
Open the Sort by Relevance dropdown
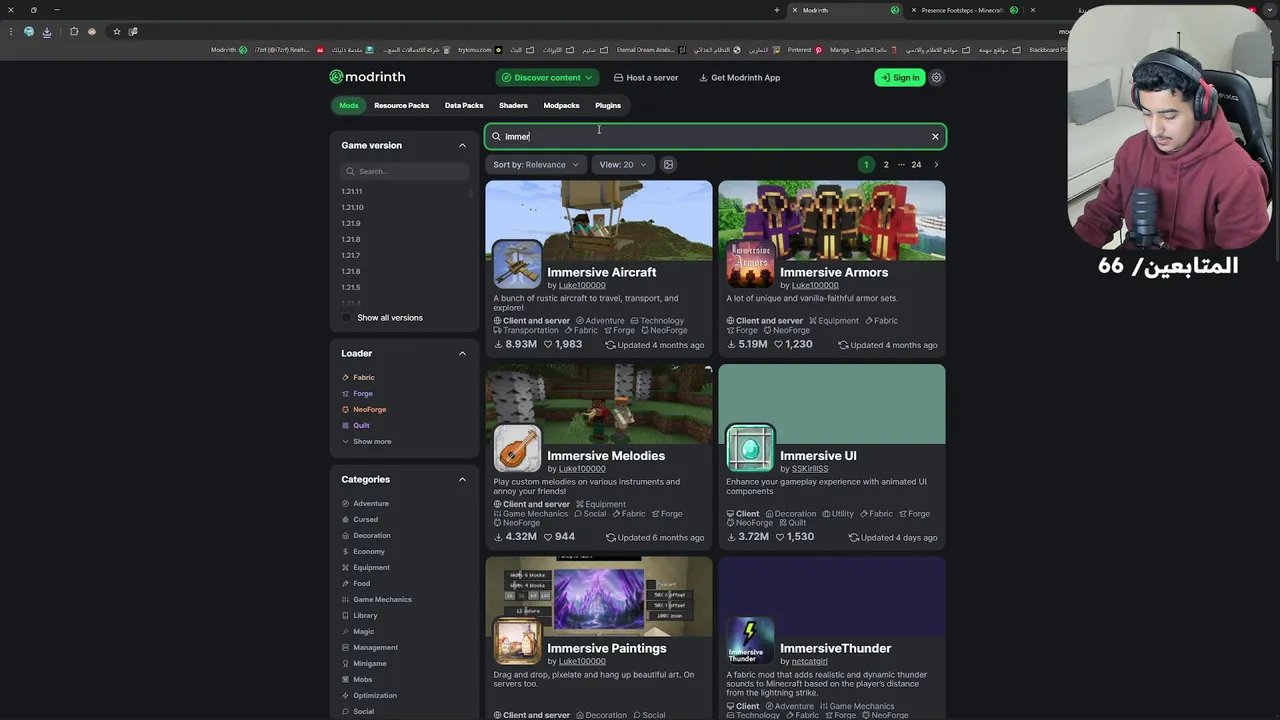pos(535,164)
